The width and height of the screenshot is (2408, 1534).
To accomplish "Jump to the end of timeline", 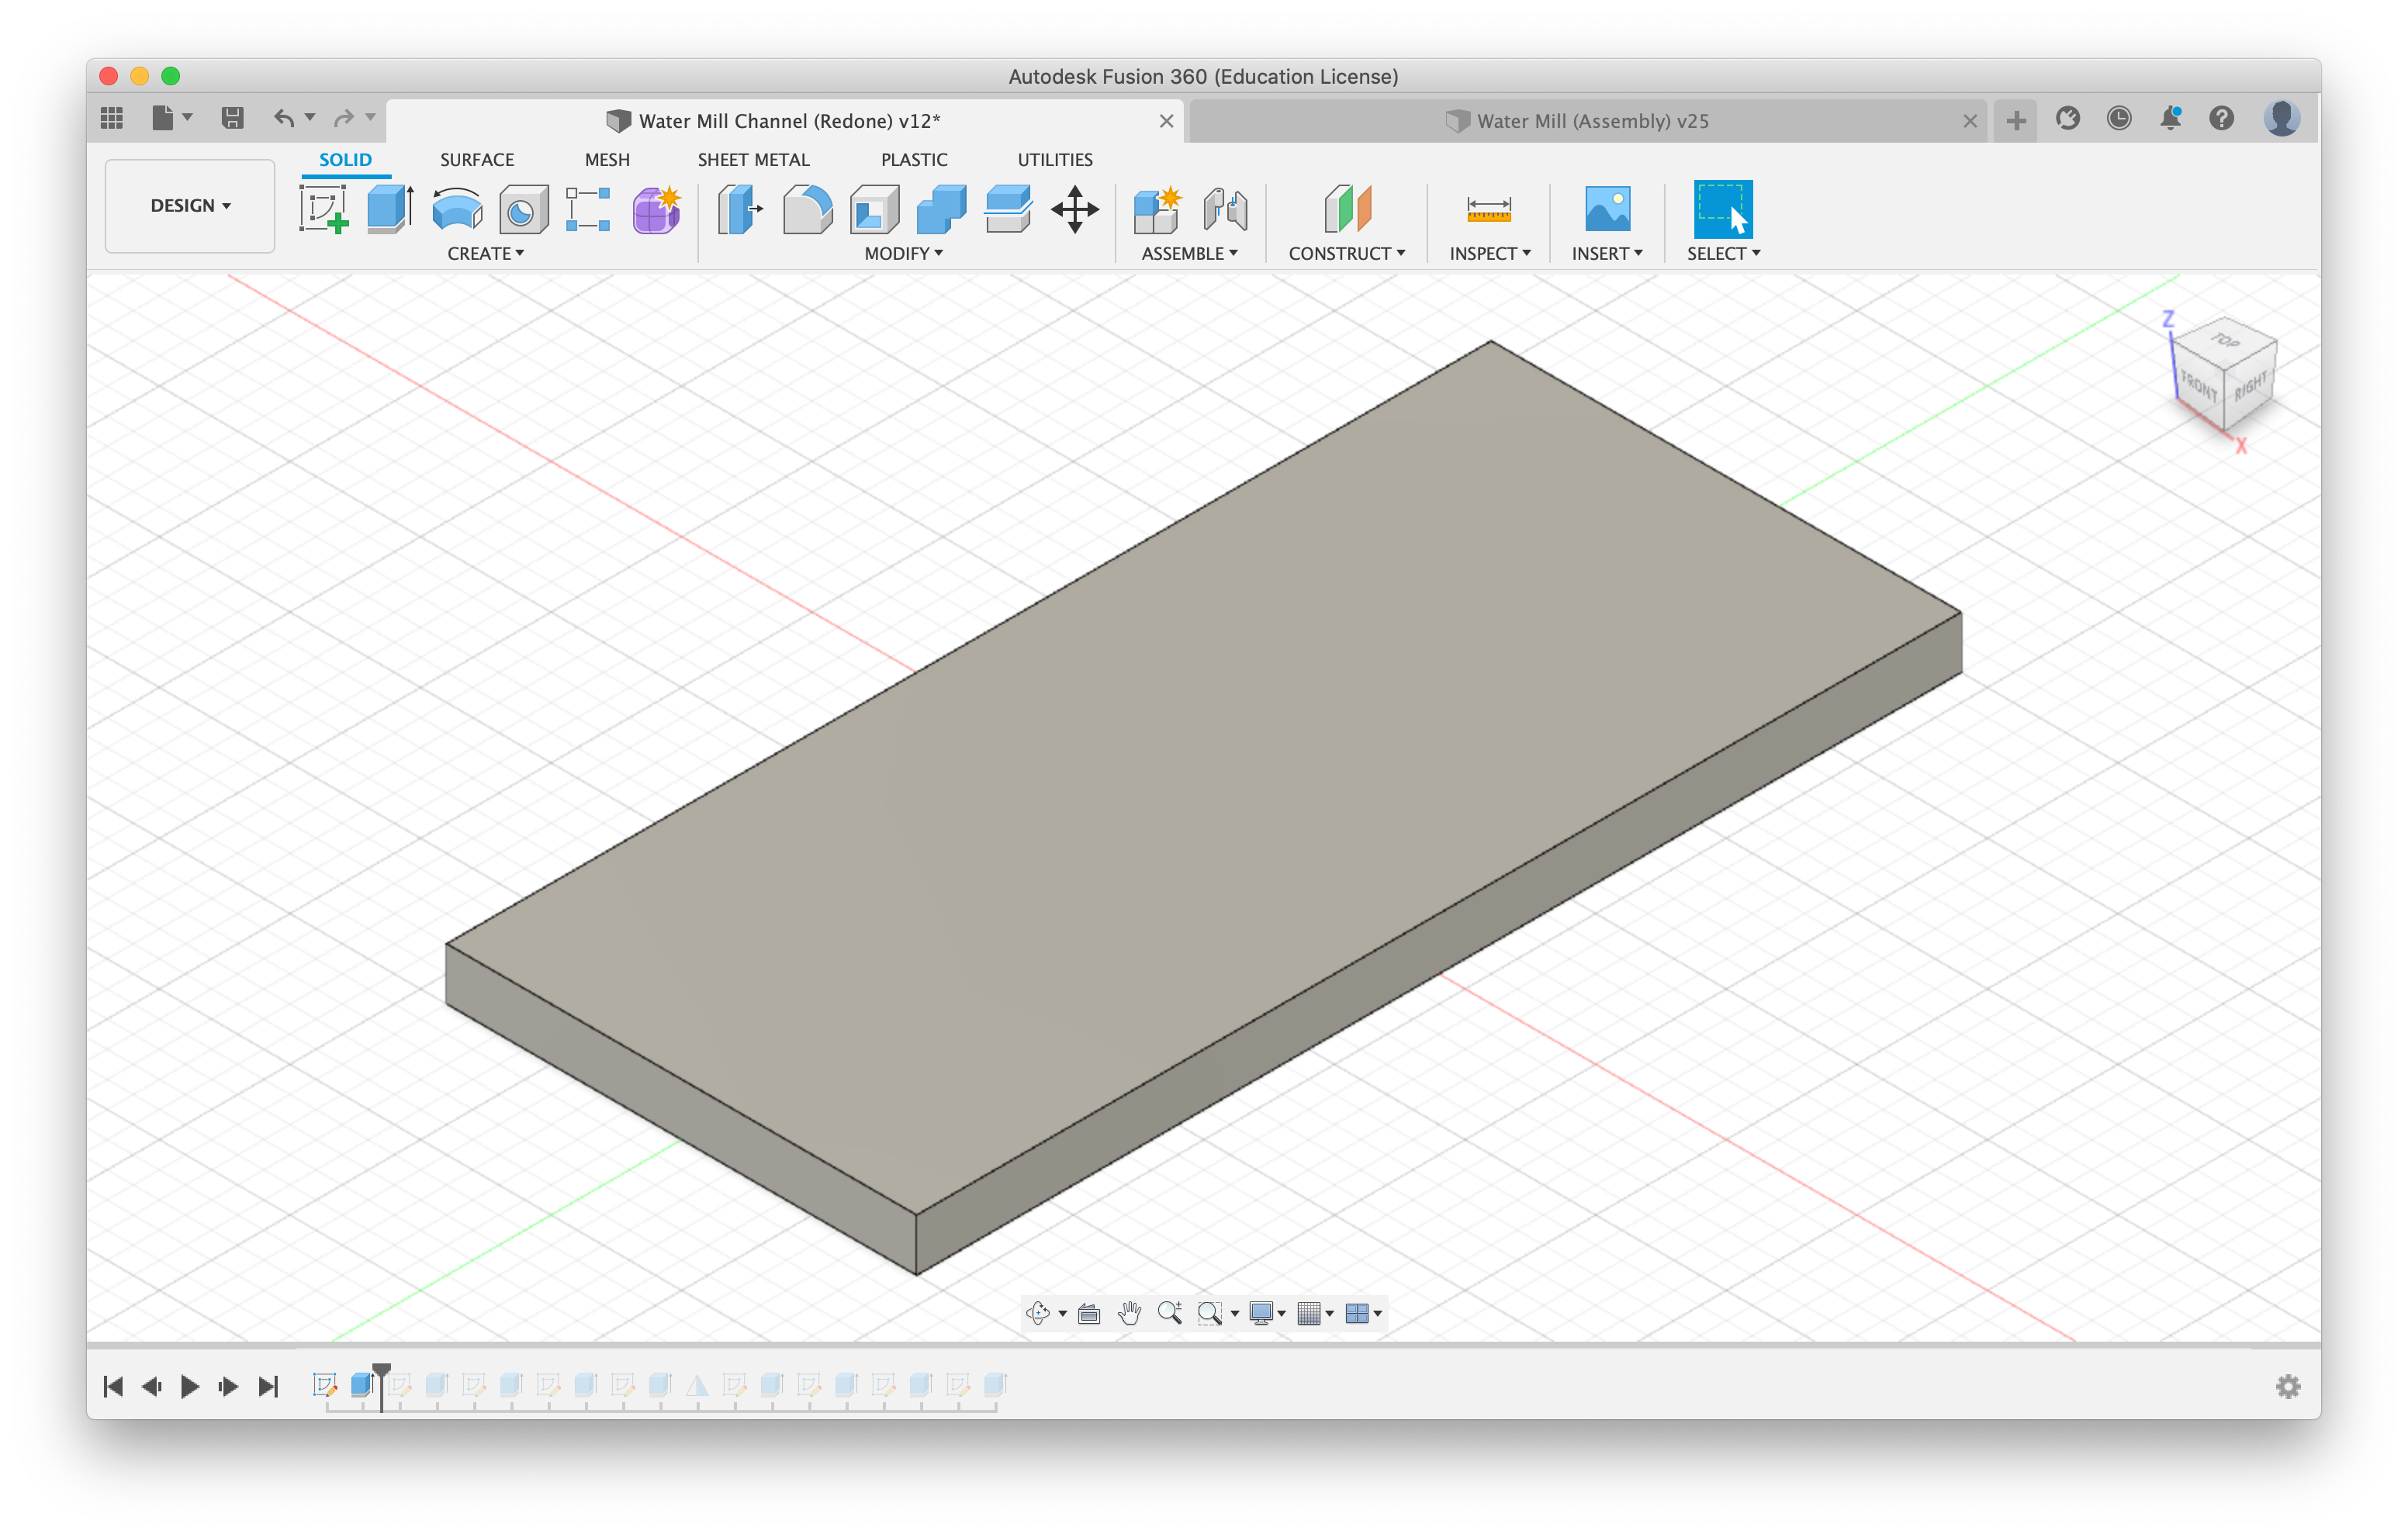I will (x=268, y=1386).
